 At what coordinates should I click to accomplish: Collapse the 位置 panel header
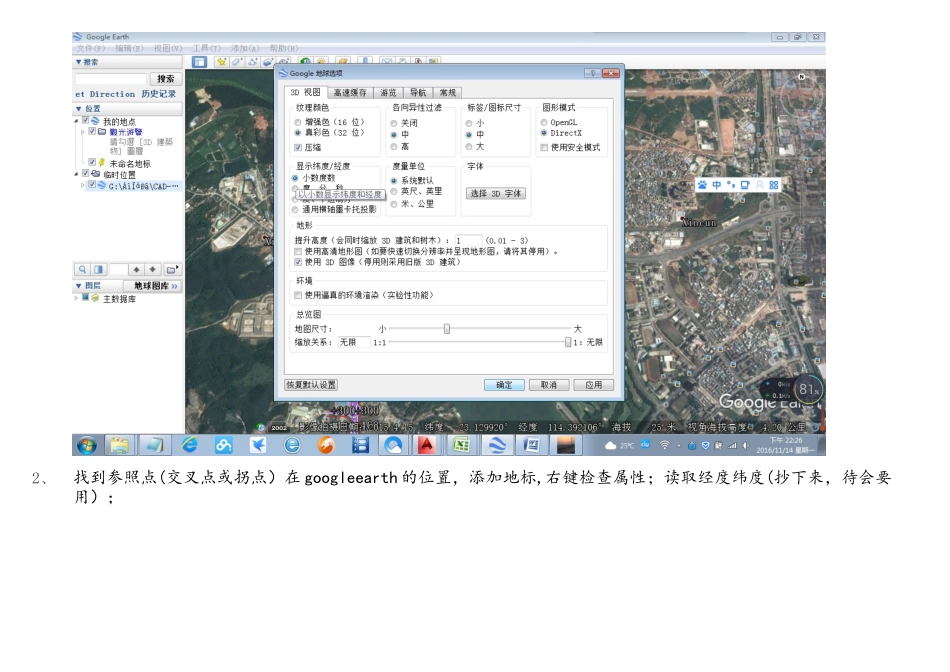(x=78, y=108)
